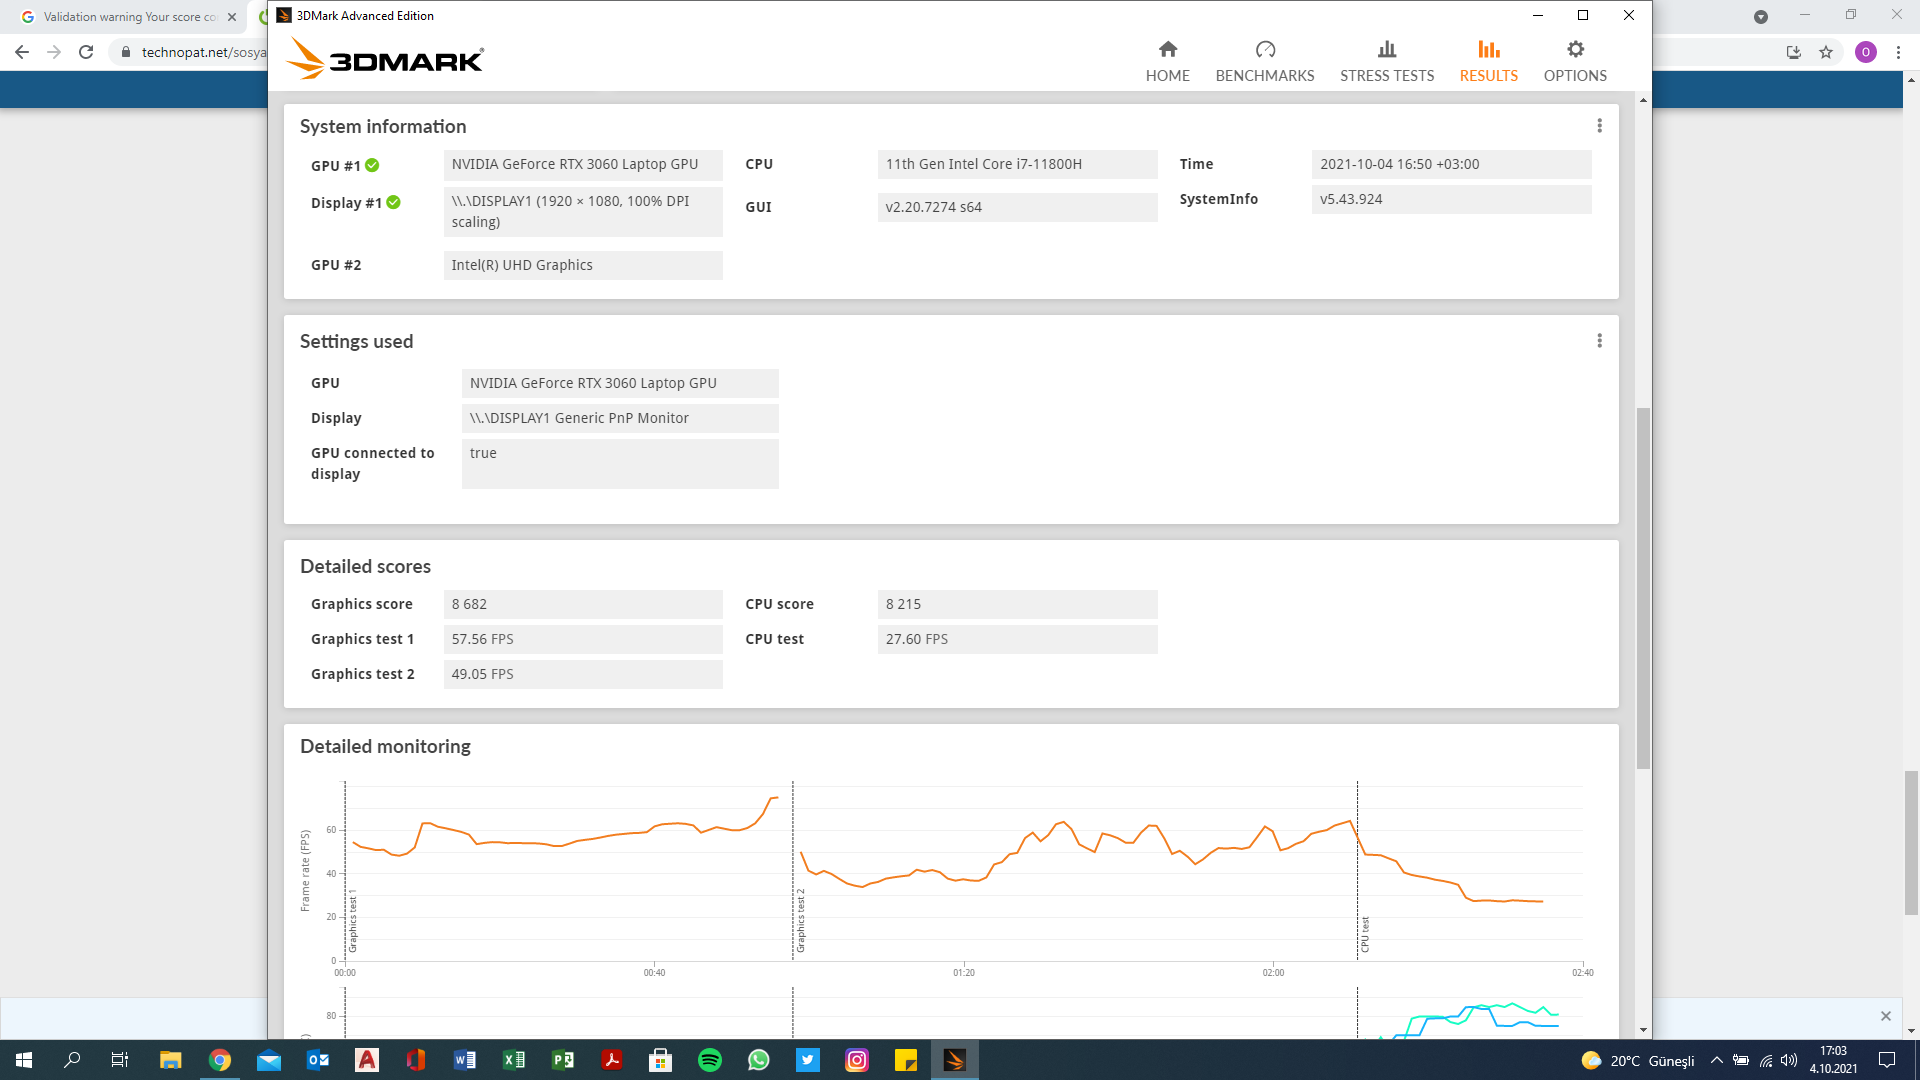Image resolution: width=1920 pixels, height=1080 pixels.
Task: Reload the browser page
Action: (86, 52)
